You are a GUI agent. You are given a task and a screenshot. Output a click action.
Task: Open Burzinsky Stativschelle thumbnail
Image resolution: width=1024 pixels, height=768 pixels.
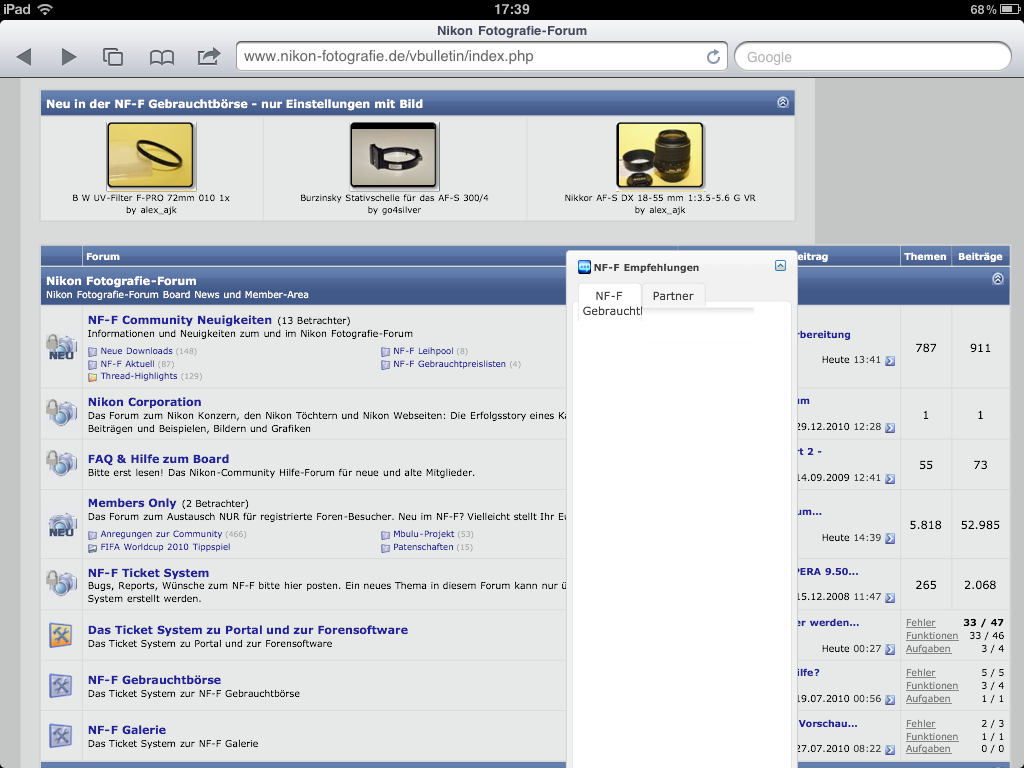394,155
